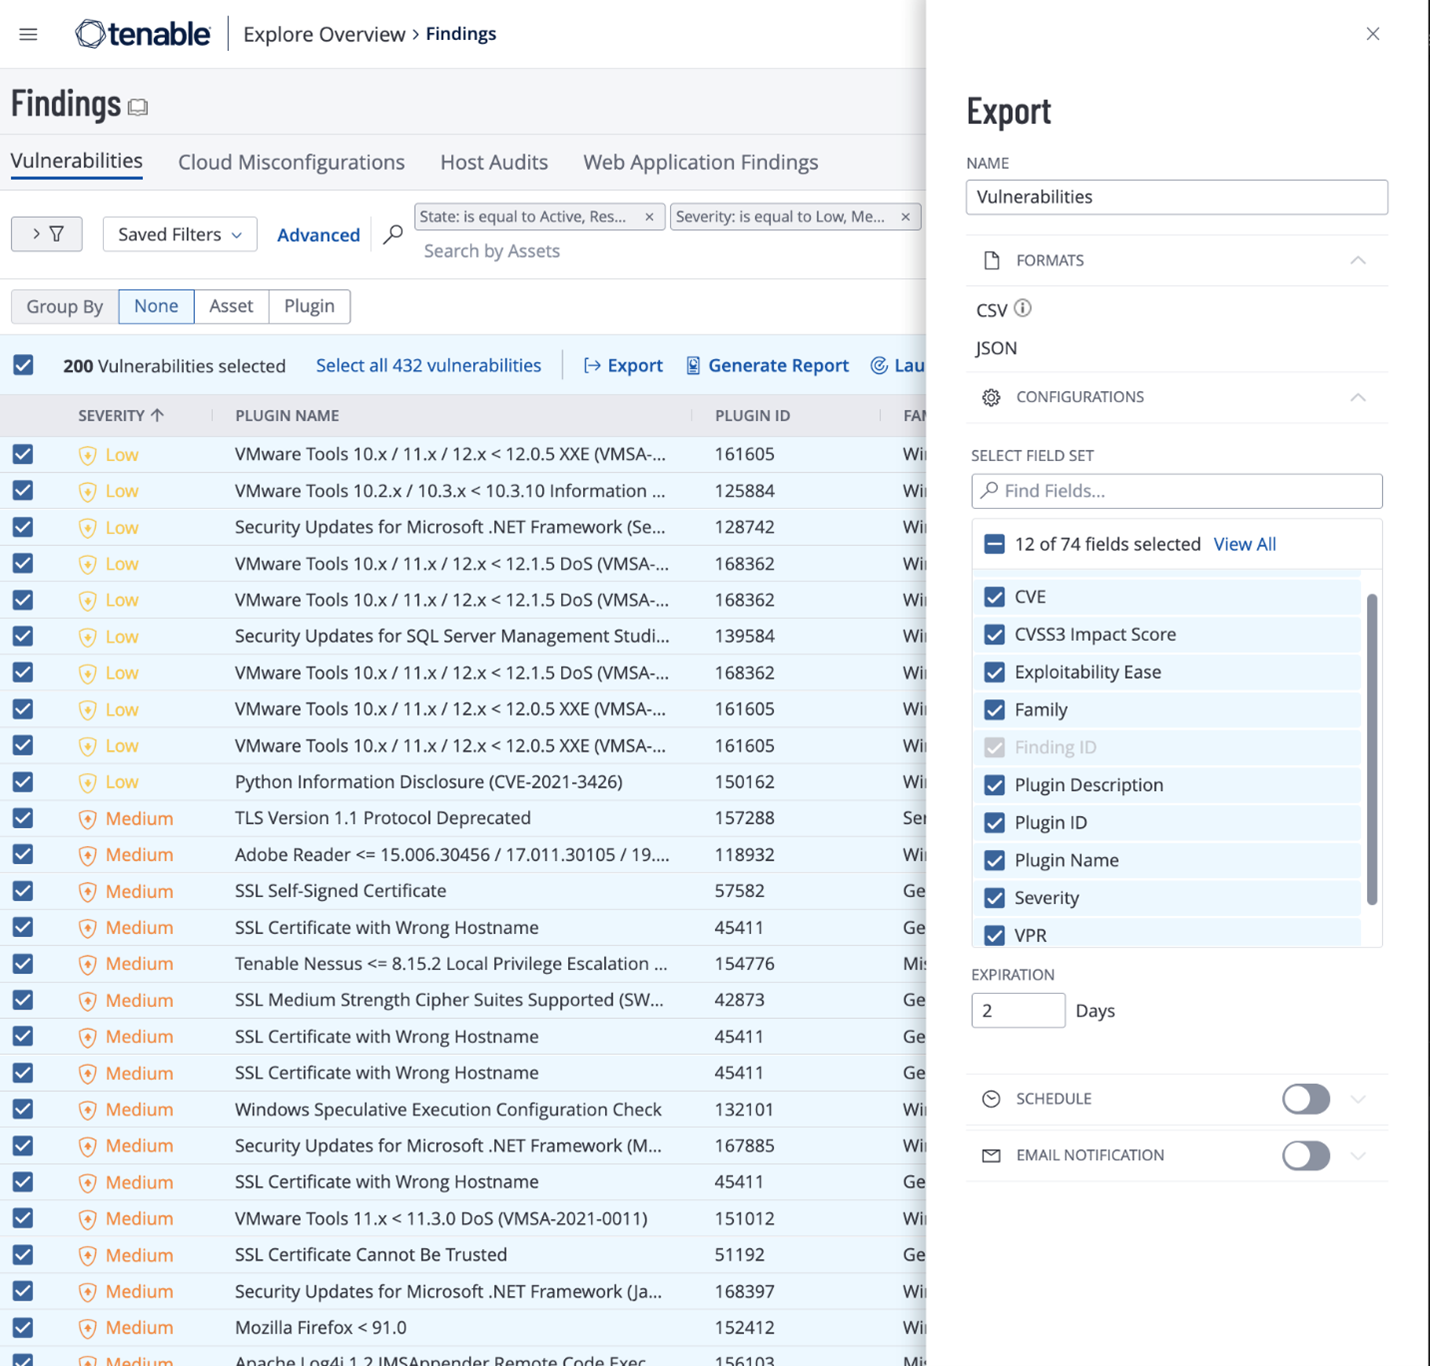
Task: Click the Medium shield icon for plugin 132101
Action: pyautogui.click(x=87, y=1110)
